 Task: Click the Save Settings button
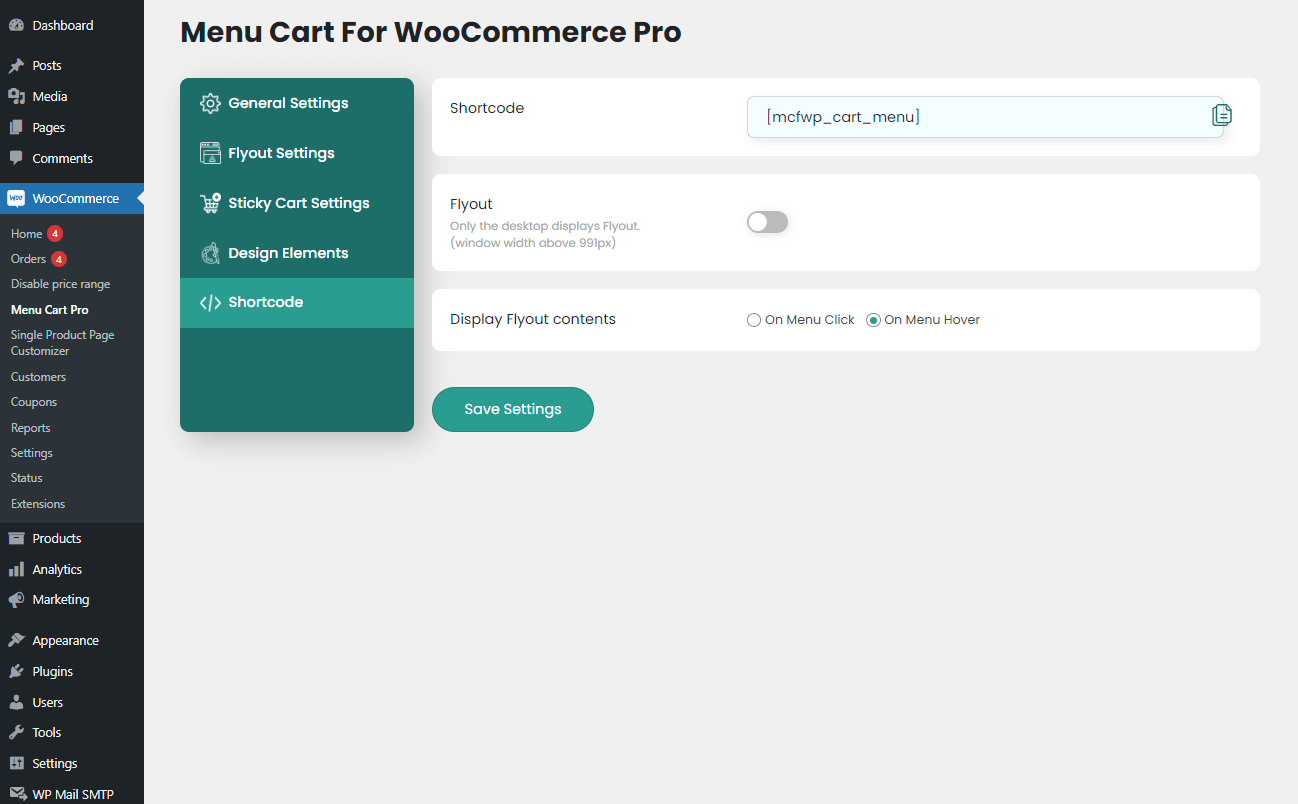[x=513, y=409]
